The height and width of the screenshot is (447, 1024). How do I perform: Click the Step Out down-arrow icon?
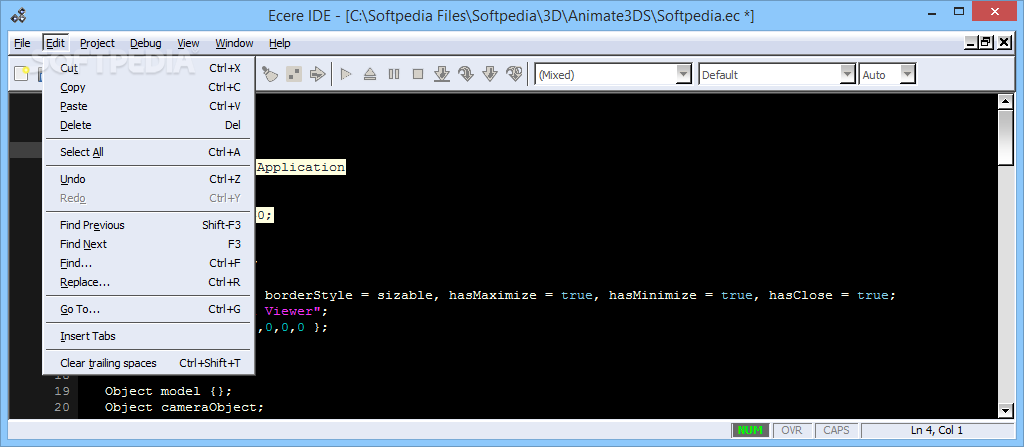point(490,74)
